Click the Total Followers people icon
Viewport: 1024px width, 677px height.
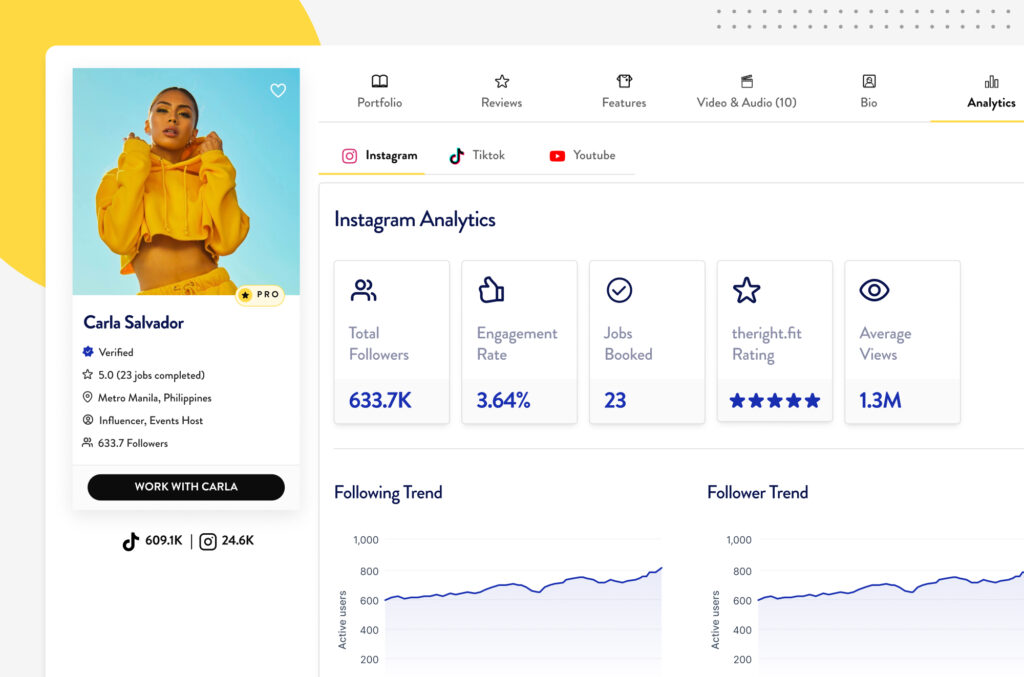click(363, 291)
